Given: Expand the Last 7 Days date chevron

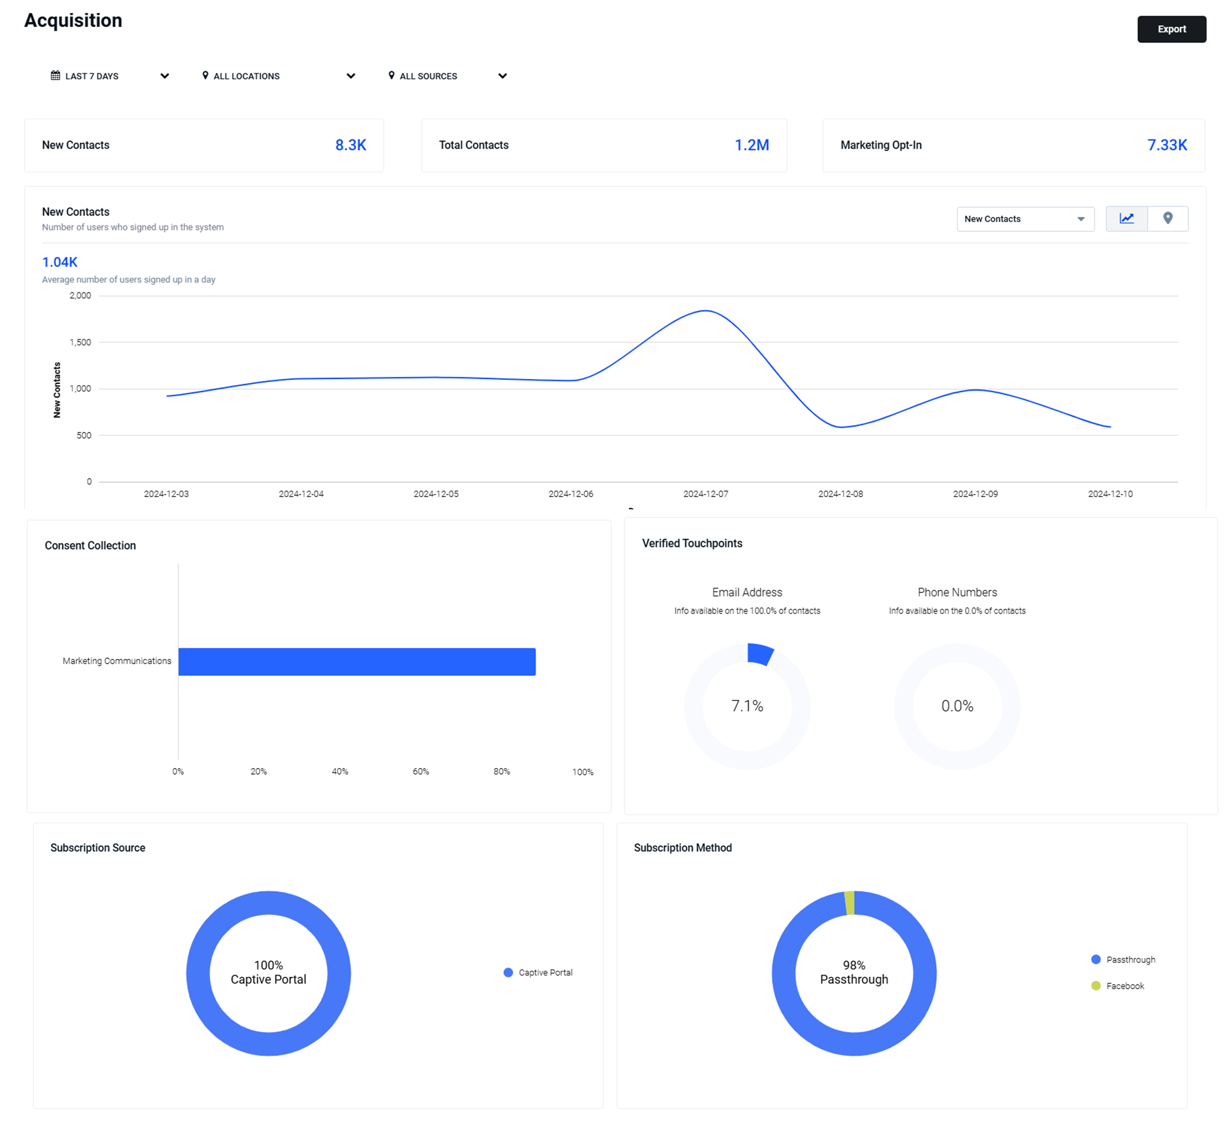Looking at the screenshot, I should pyautogui.click(x=165, y=76).
